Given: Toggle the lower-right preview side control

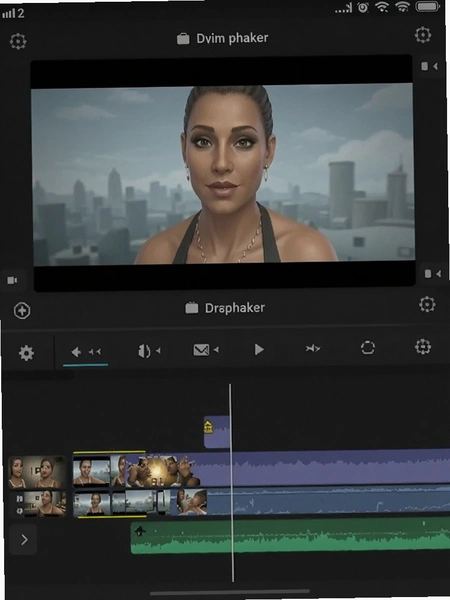Looking at the screenshot, I should (x=433, y=274).
